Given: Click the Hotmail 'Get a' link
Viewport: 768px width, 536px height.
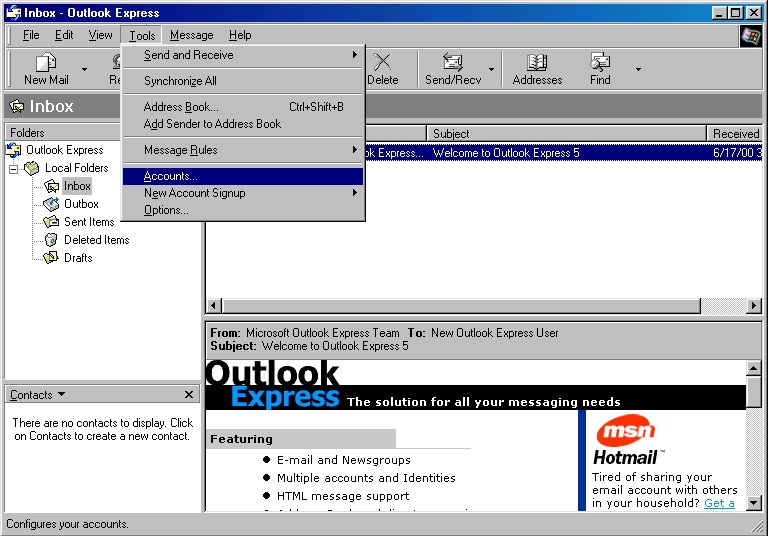Looking at the screenshot, I should click(x=719, y=503).
